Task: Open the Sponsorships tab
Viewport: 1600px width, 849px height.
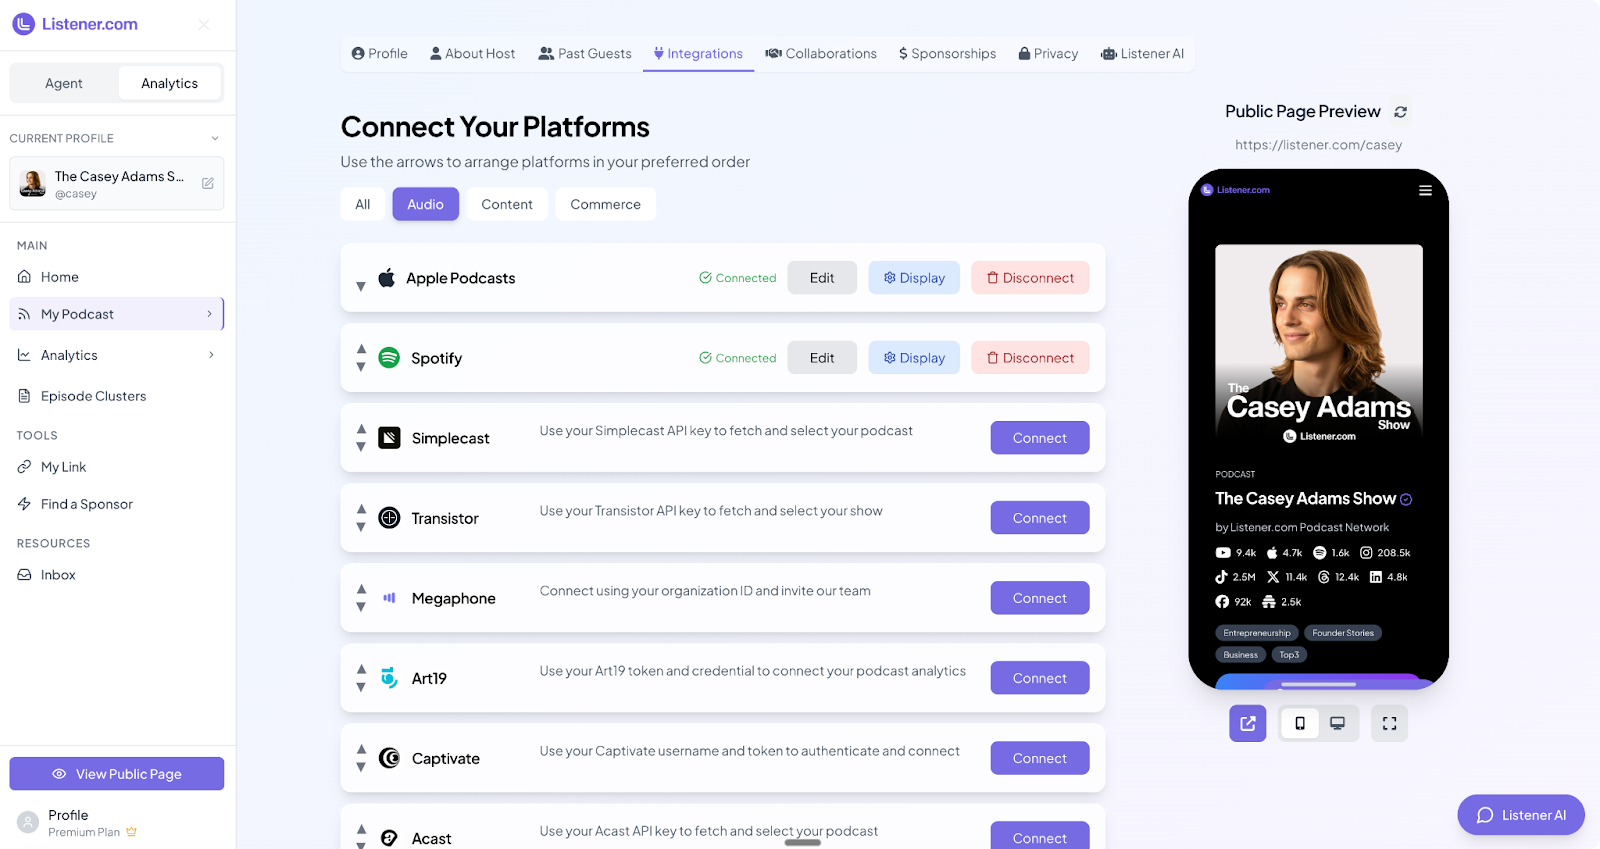Action: coord(947,54)
